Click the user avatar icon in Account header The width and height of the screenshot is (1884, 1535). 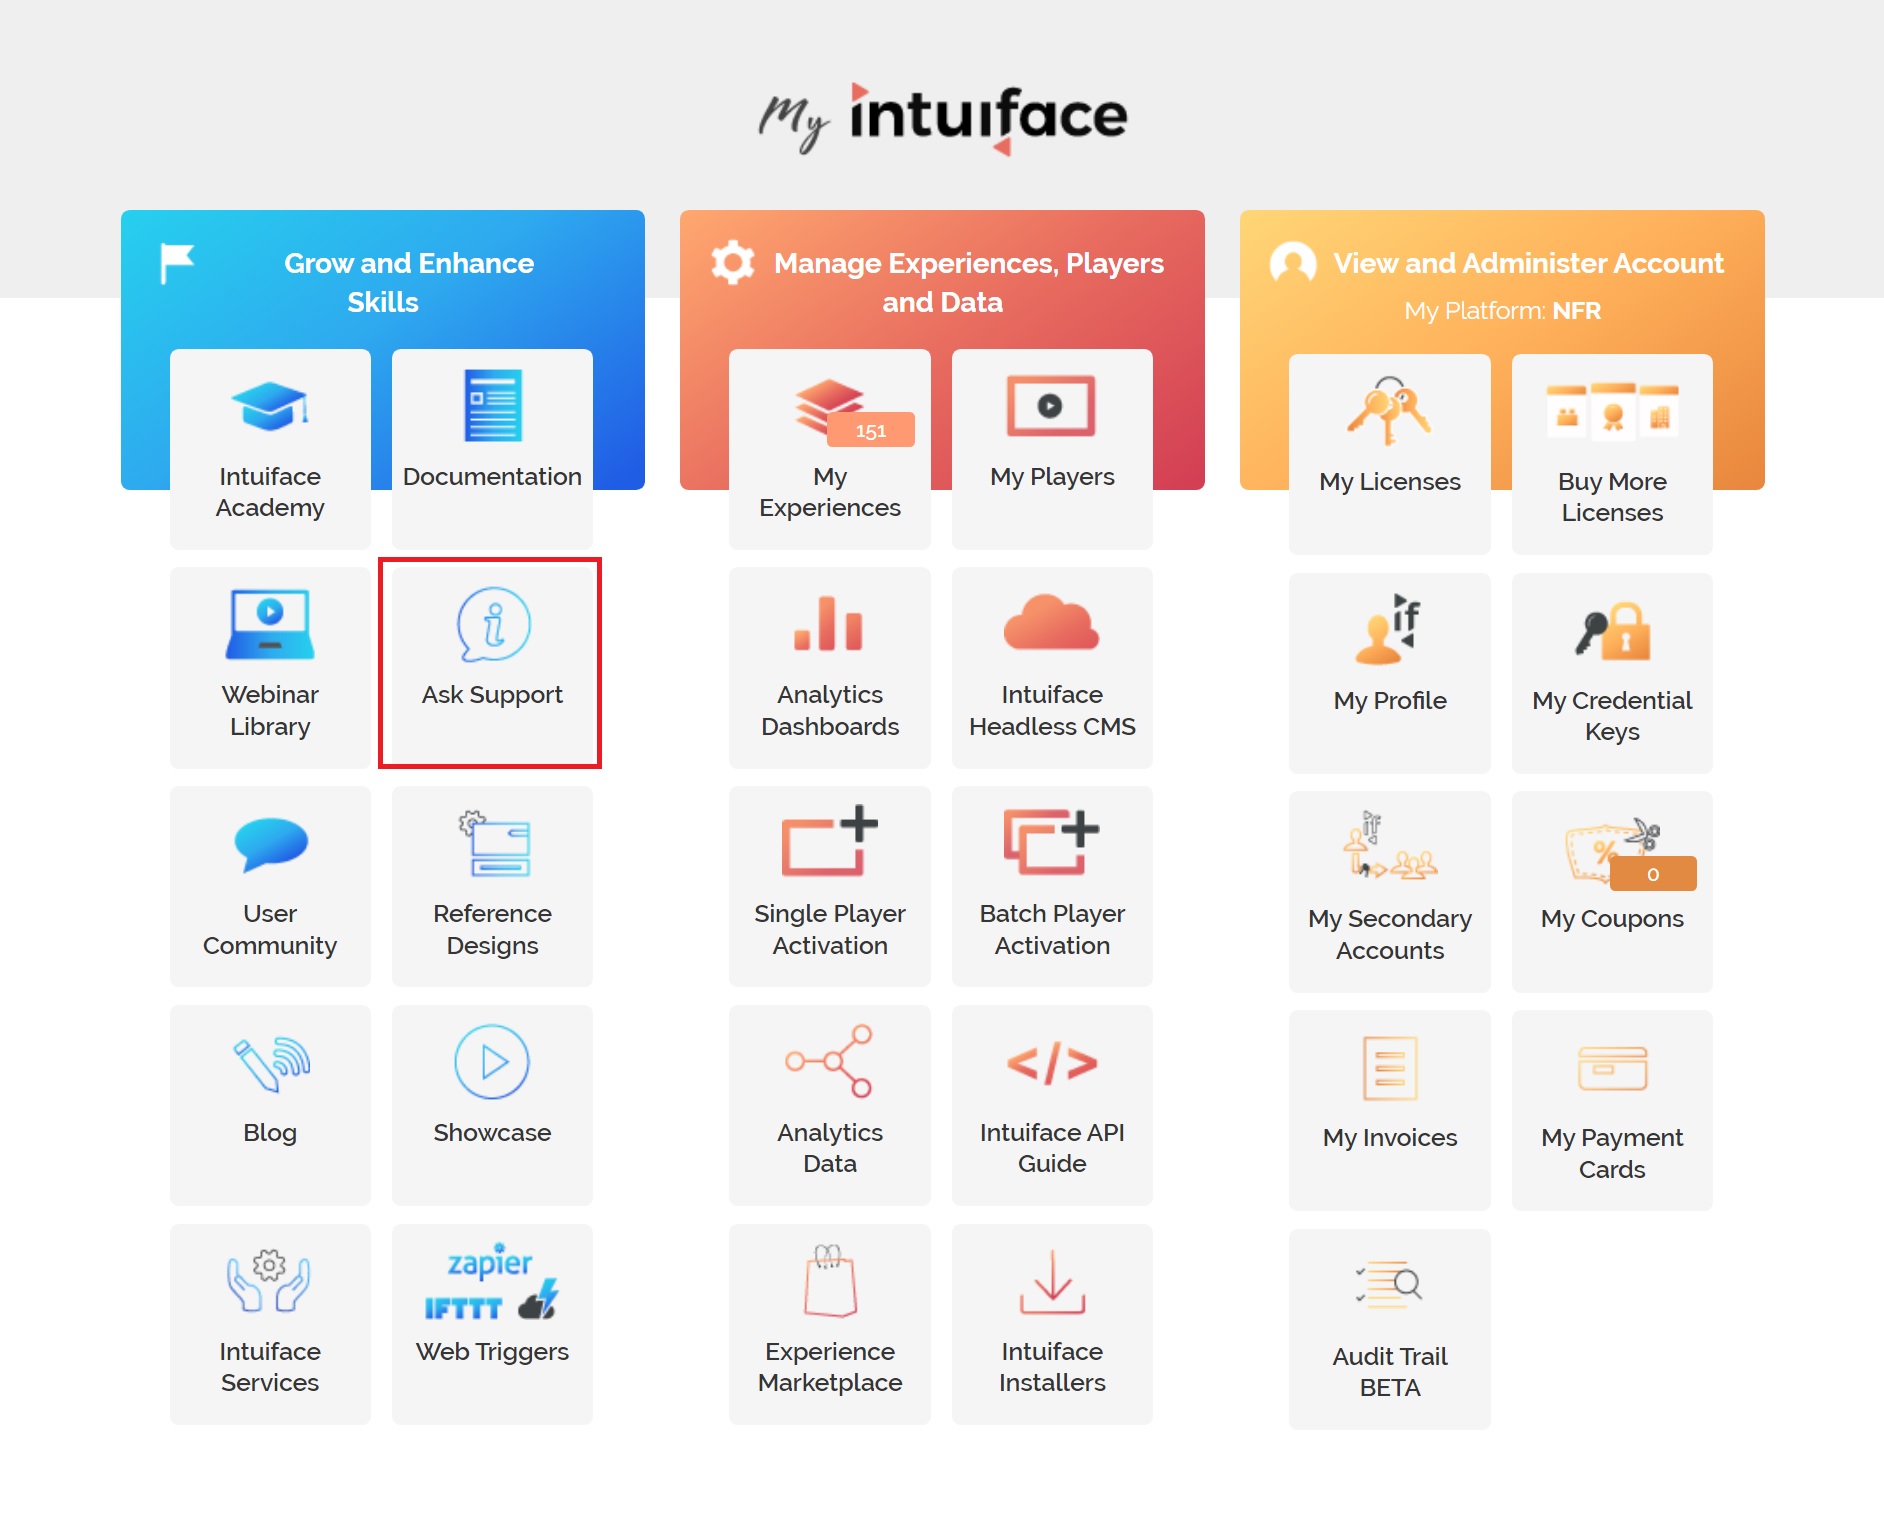point(1293,263)
